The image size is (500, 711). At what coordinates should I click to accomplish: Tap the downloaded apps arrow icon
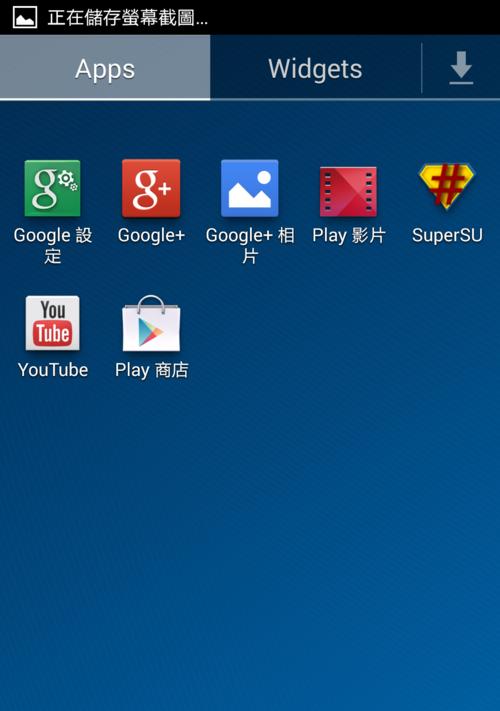tap(461, 68)
